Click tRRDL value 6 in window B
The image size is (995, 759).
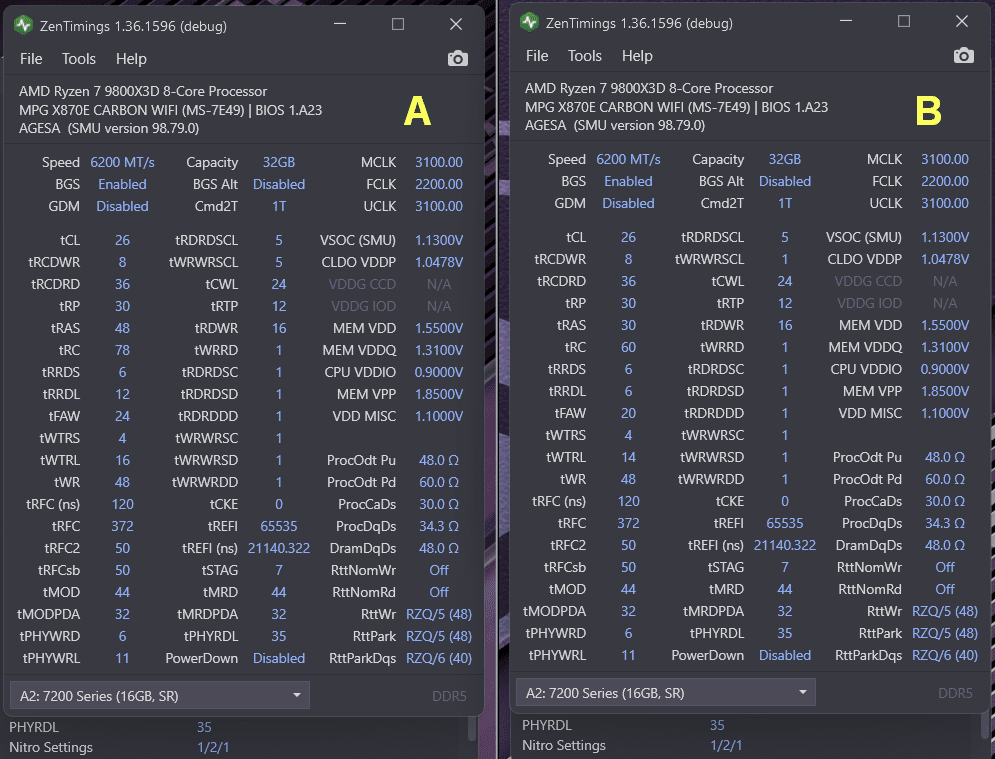pyautogui.click(x=628, y=391)
